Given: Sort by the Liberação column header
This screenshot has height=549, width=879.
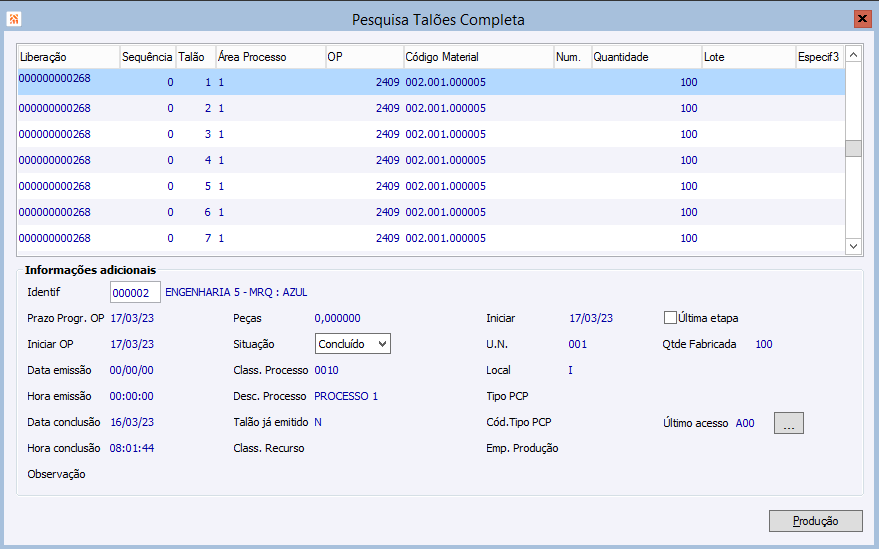Looking at the screenshot, I should 68,57.
